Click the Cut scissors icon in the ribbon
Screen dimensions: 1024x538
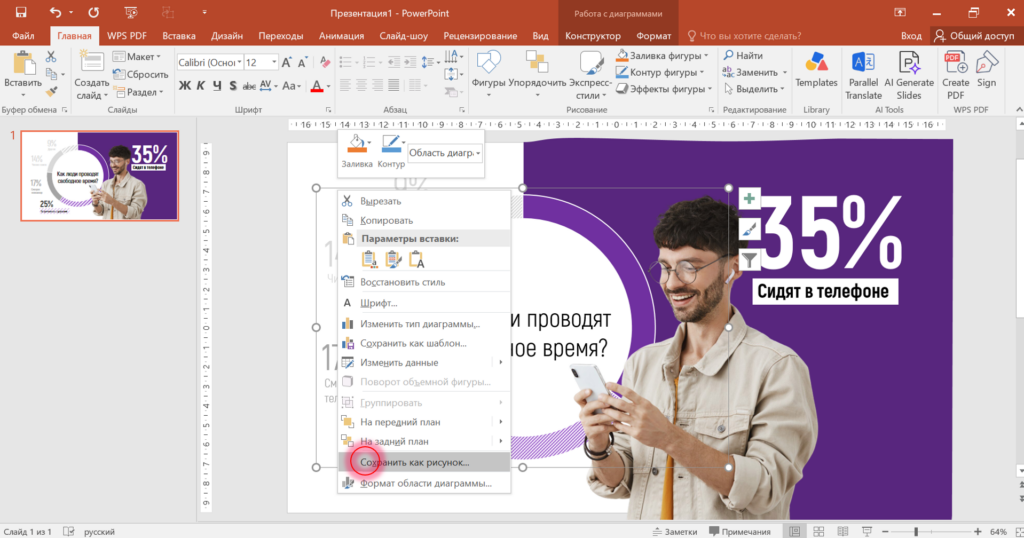pos(51,57)
